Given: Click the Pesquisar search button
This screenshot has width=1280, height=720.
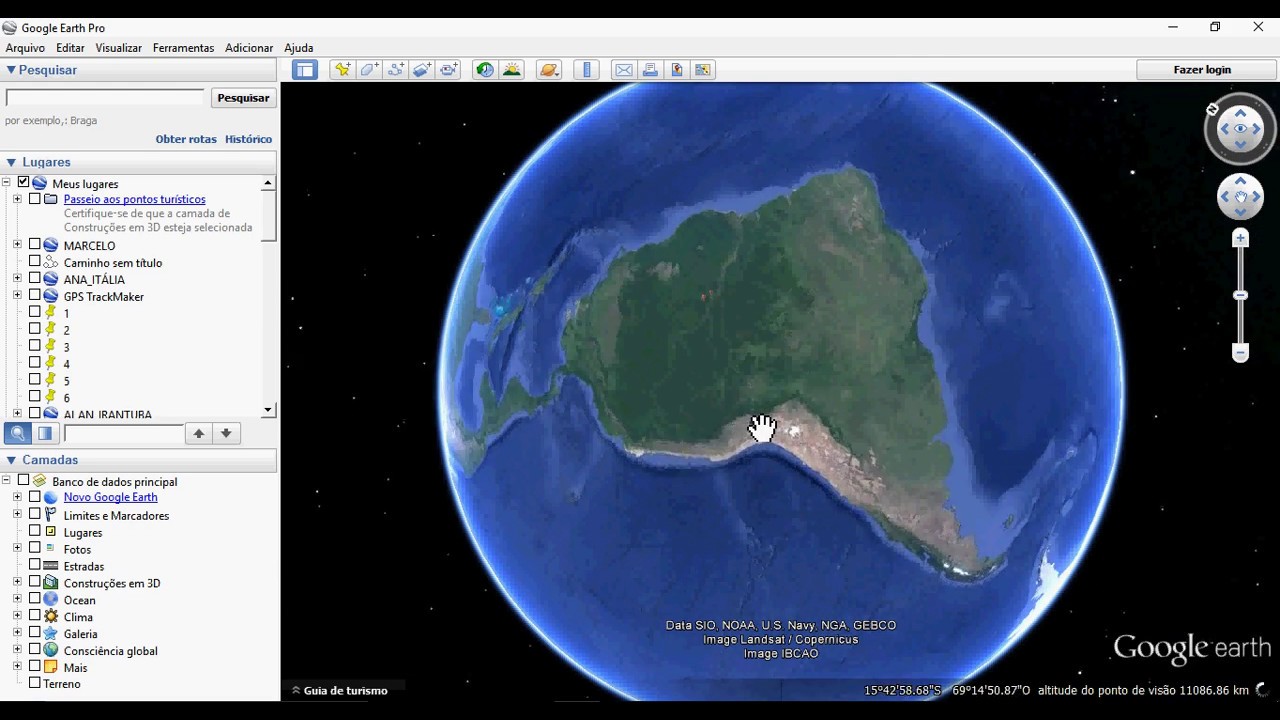Looking at the screenshot, I should click(x=243, y=98).
